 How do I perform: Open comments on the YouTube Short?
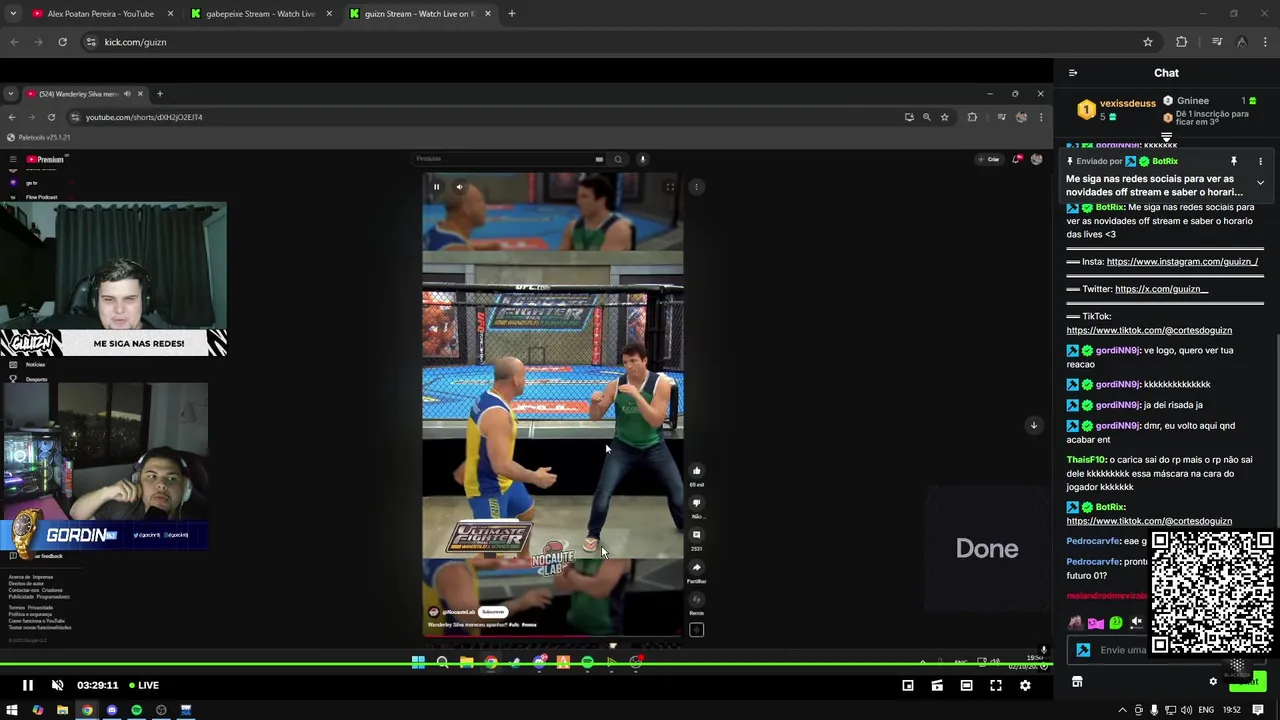(x=697, y=535)
